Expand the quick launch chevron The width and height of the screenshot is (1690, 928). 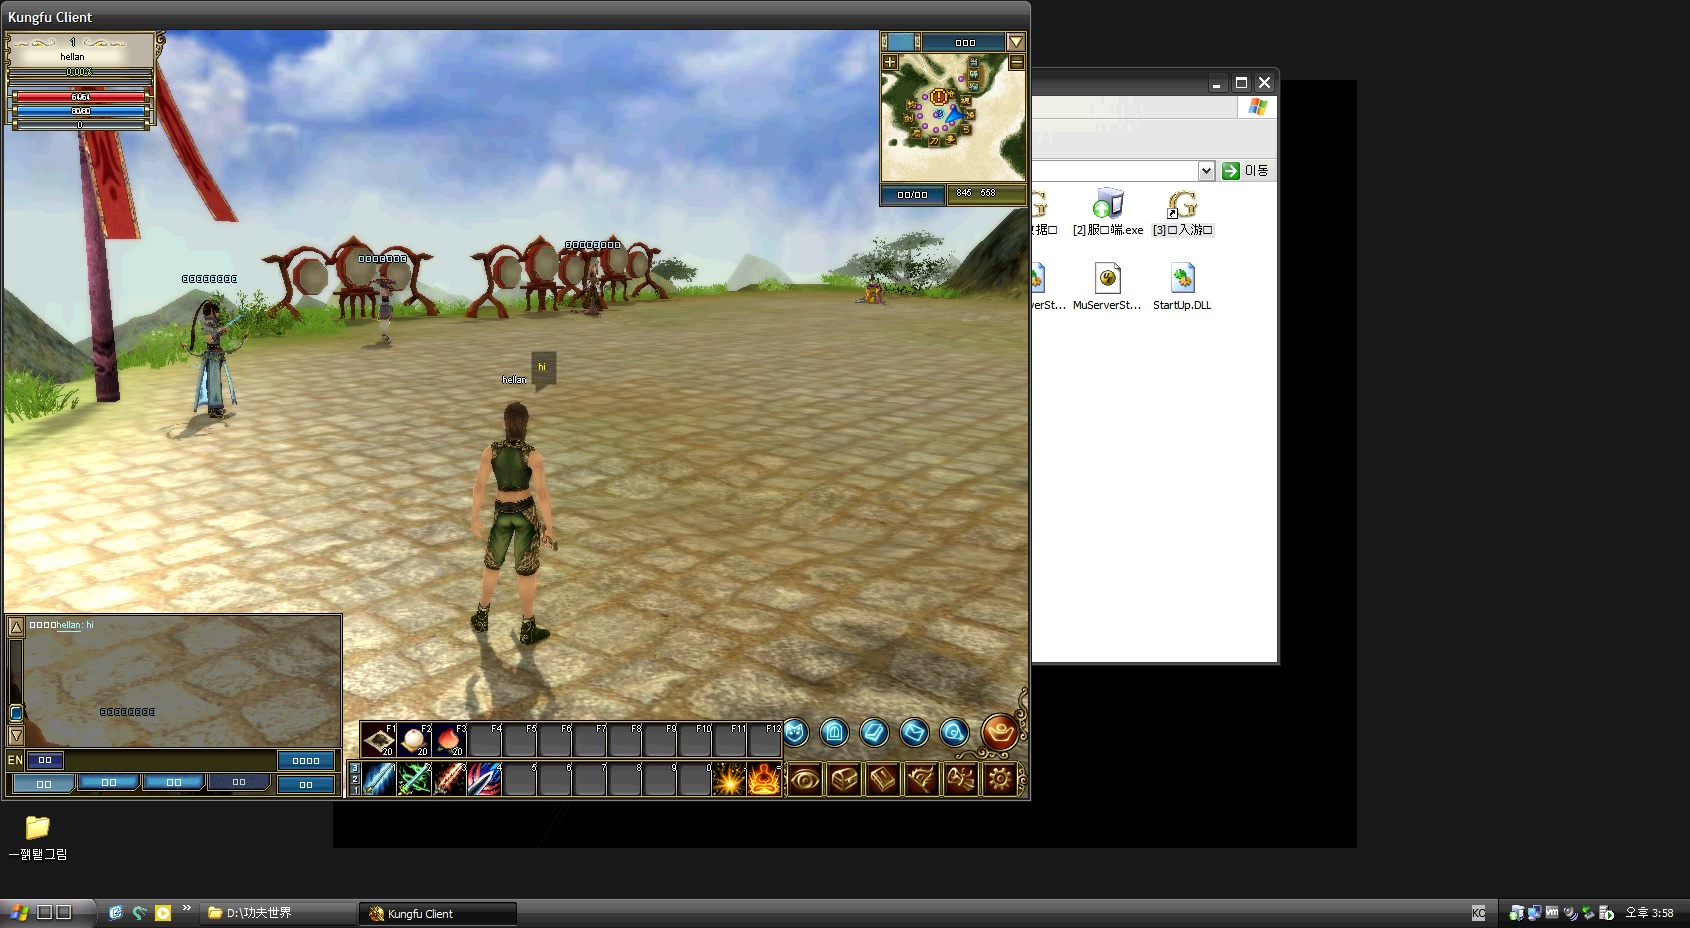pyautogui.click(x=186, y=908)
